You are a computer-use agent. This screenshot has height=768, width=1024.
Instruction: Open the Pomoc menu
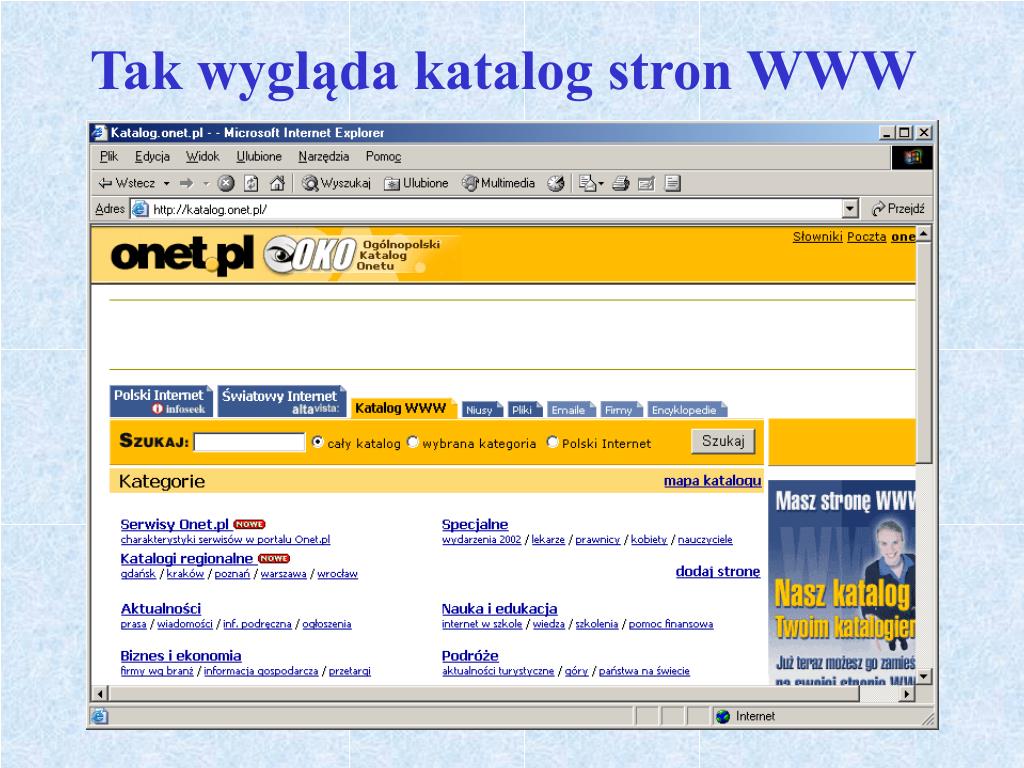point(383,157)
